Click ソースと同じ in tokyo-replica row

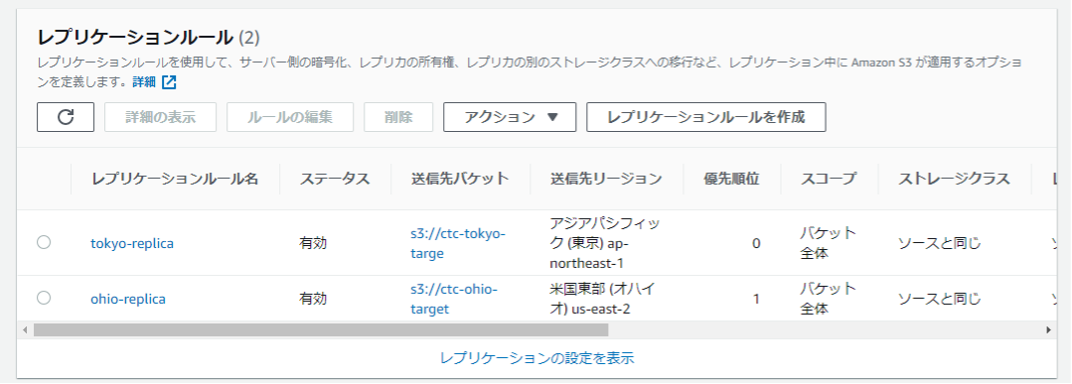pos(939,243)
